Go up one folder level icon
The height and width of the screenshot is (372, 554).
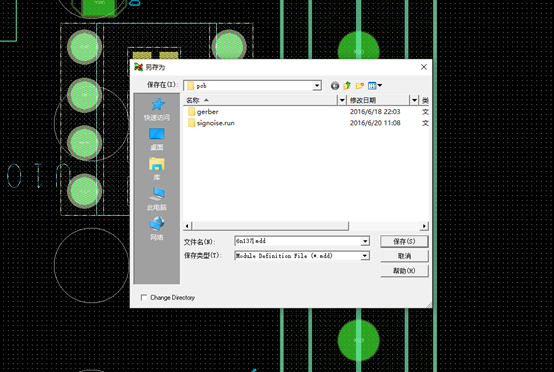(x=347, y=85)
